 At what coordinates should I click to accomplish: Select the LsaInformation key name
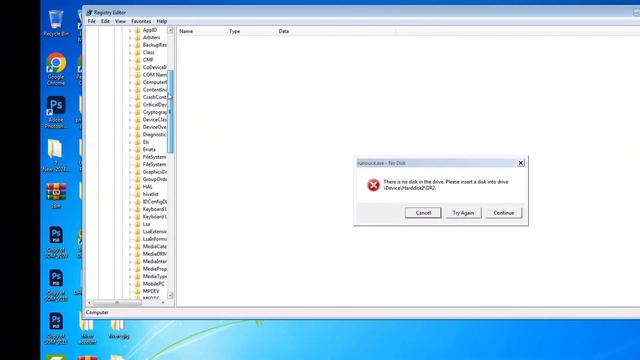click(155, 239)
